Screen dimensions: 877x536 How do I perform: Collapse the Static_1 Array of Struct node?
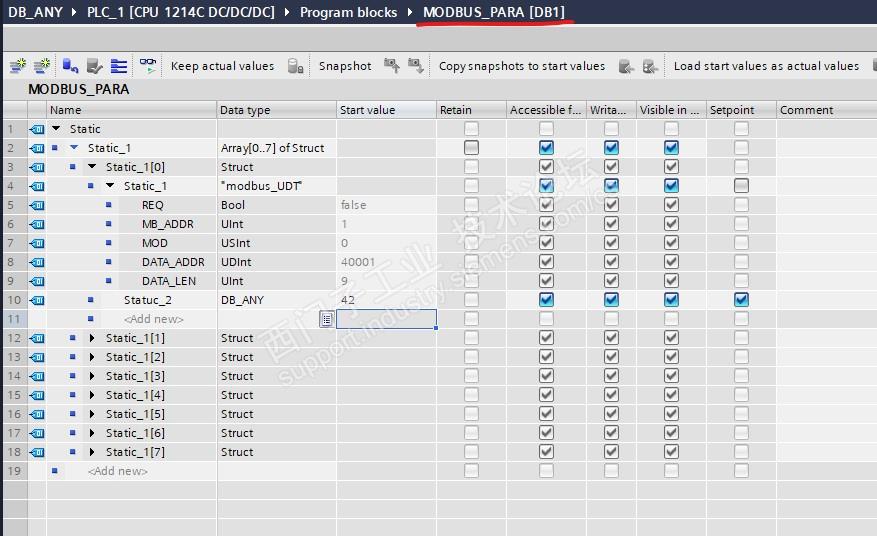tap(74, 148)
